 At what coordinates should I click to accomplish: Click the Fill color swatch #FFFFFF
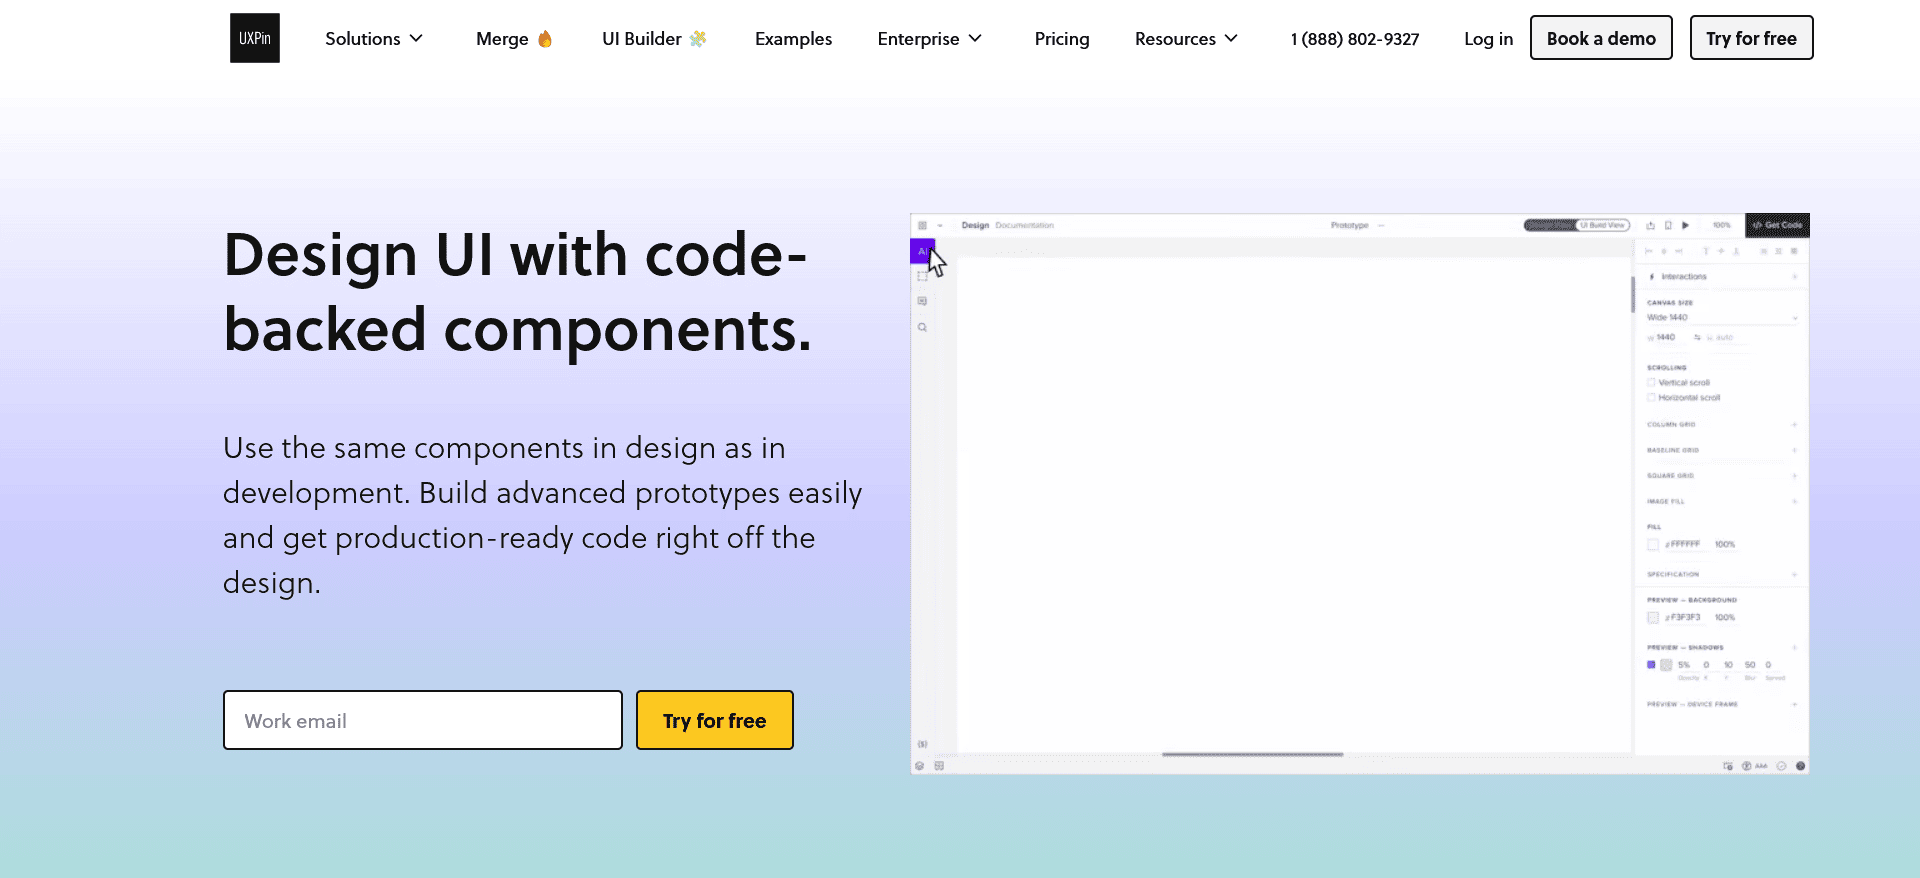tap(1653, 544)
